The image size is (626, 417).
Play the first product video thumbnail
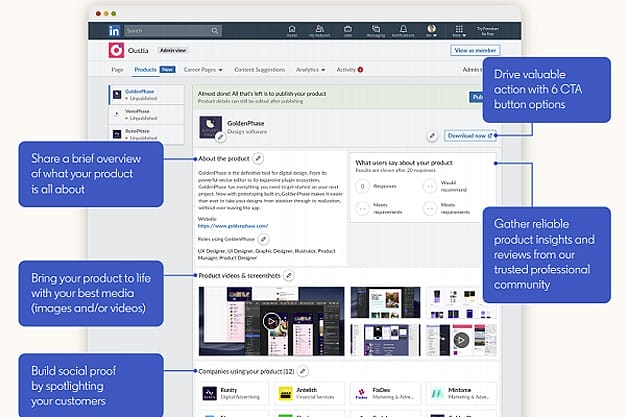271,322
